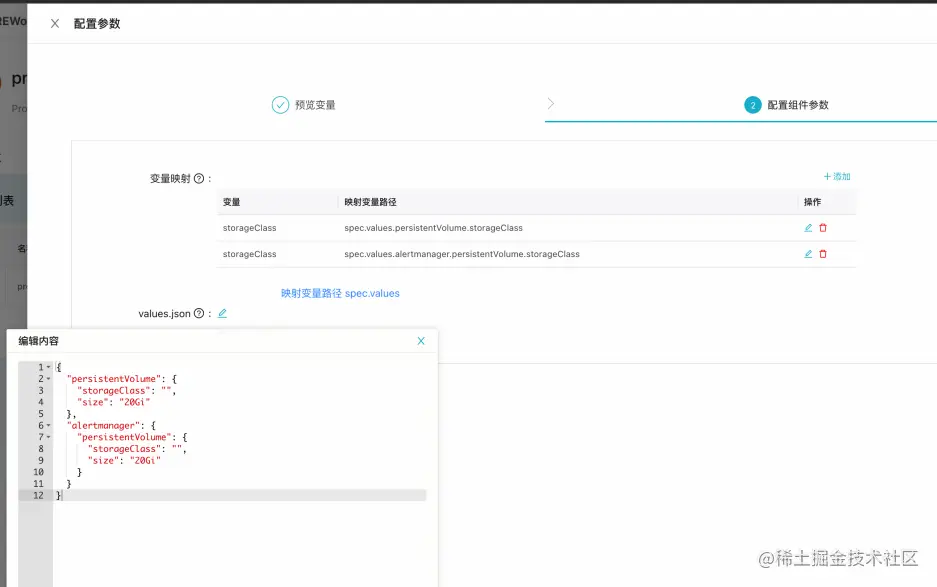937x587 pixels.
Task: Click the 映射变量路径 spec.values link
Action: (340, 294)
